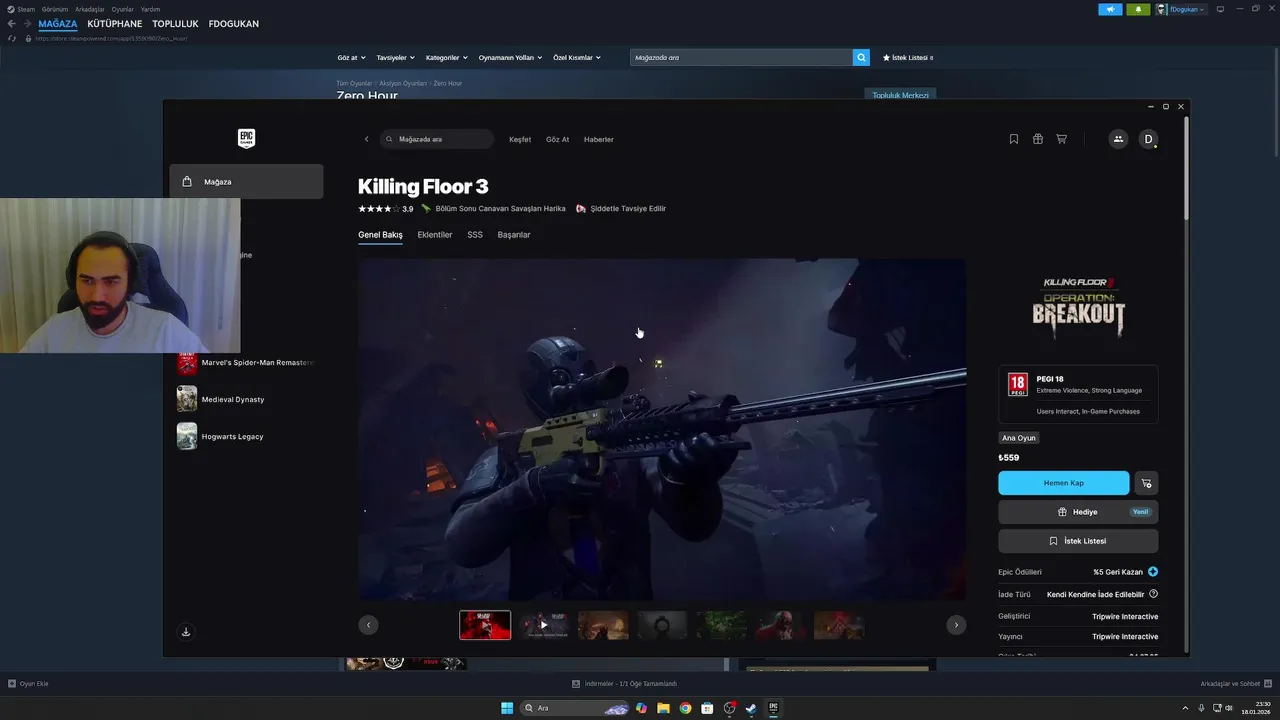Switch Steam to Big Picture mode icon
This screenshot has height=720, width=1280.
point(1220,9)
